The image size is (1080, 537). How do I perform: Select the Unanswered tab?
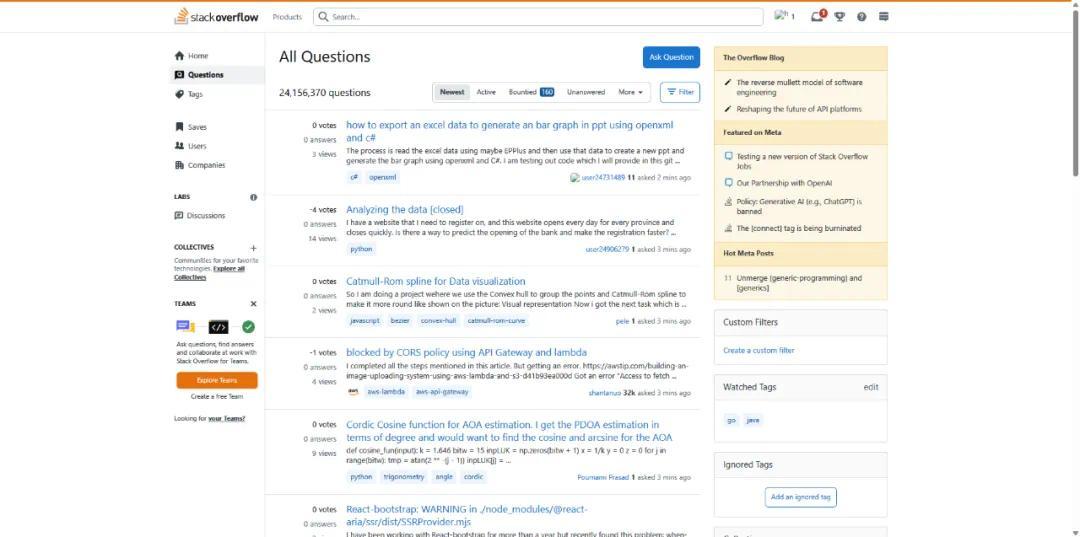tap(585, 92)
